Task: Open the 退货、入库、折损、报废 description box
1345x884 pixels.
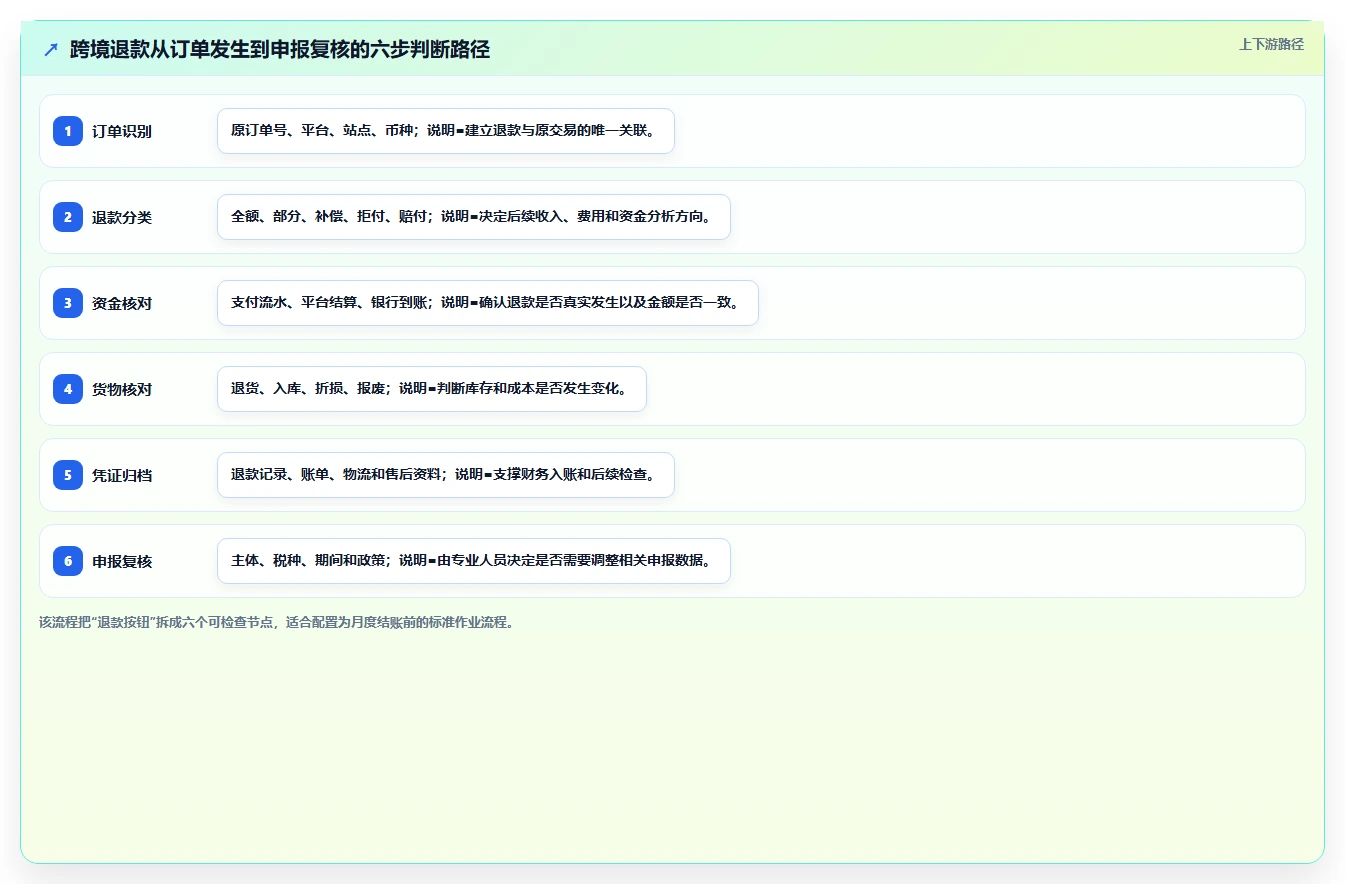Action: click(x=432, y=389)
